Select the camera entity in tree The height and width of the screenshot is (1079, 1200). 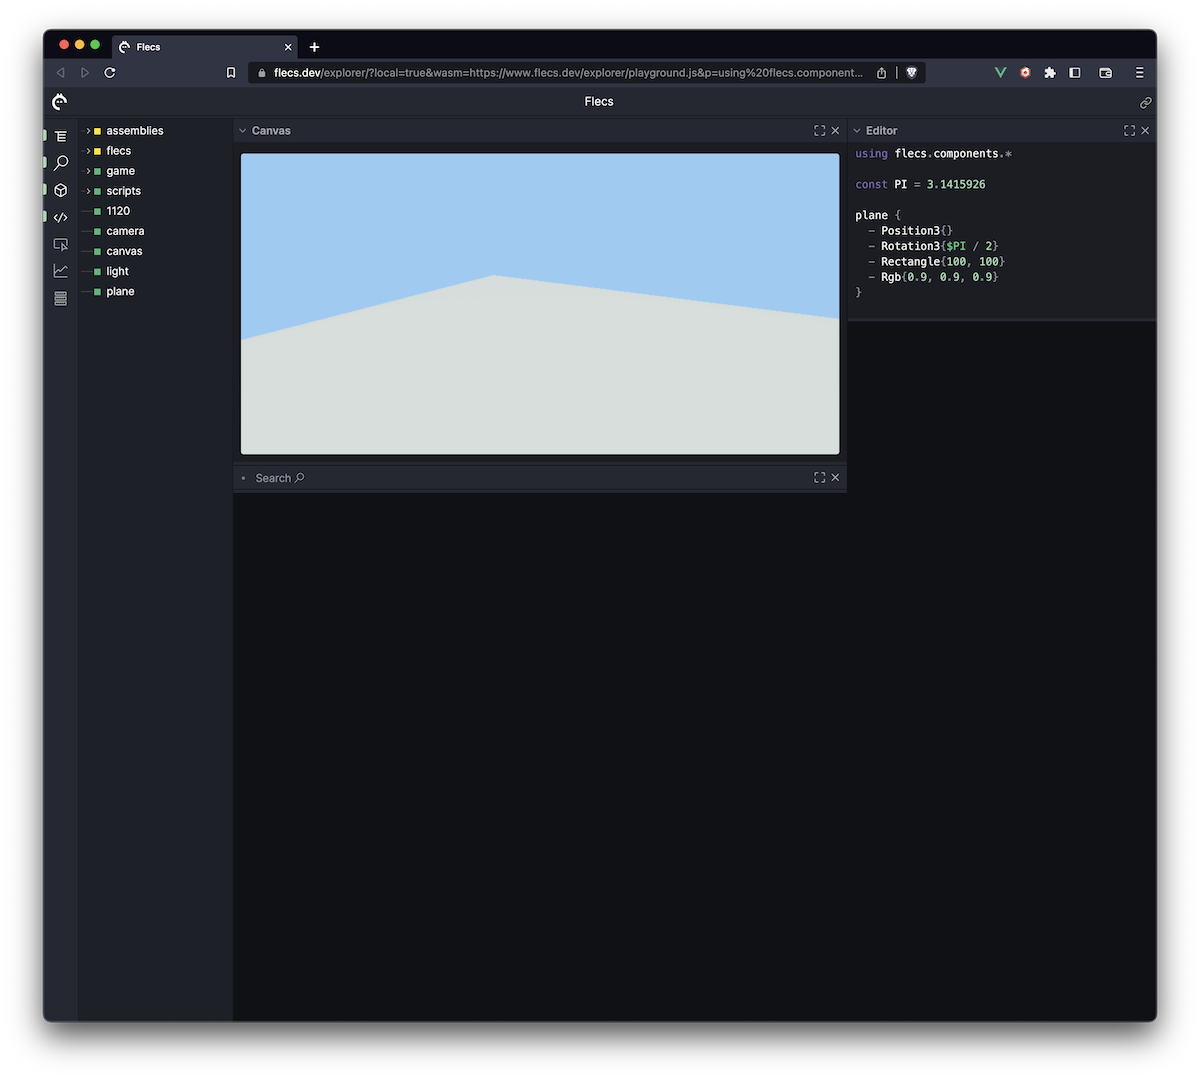(x=125, y=231)
